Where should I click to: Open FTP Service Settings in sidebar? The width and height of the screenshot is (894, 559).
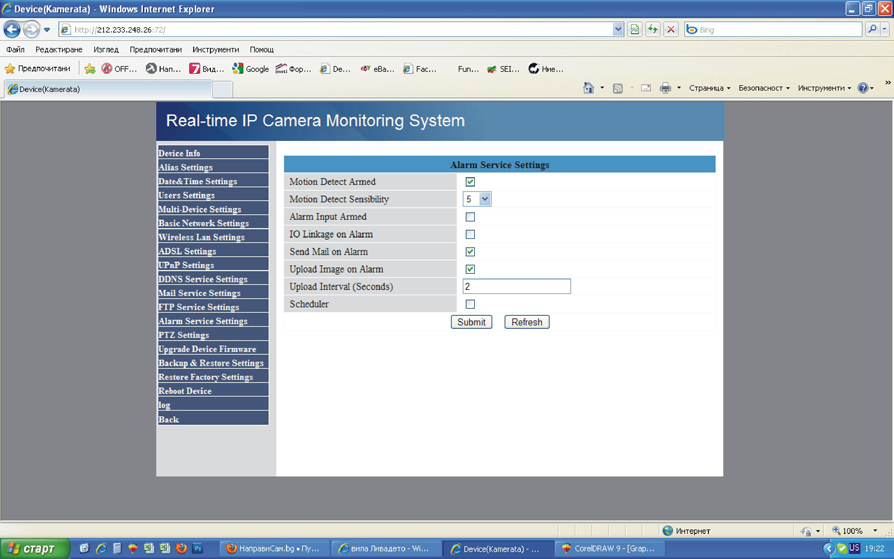tap(198, 307)
